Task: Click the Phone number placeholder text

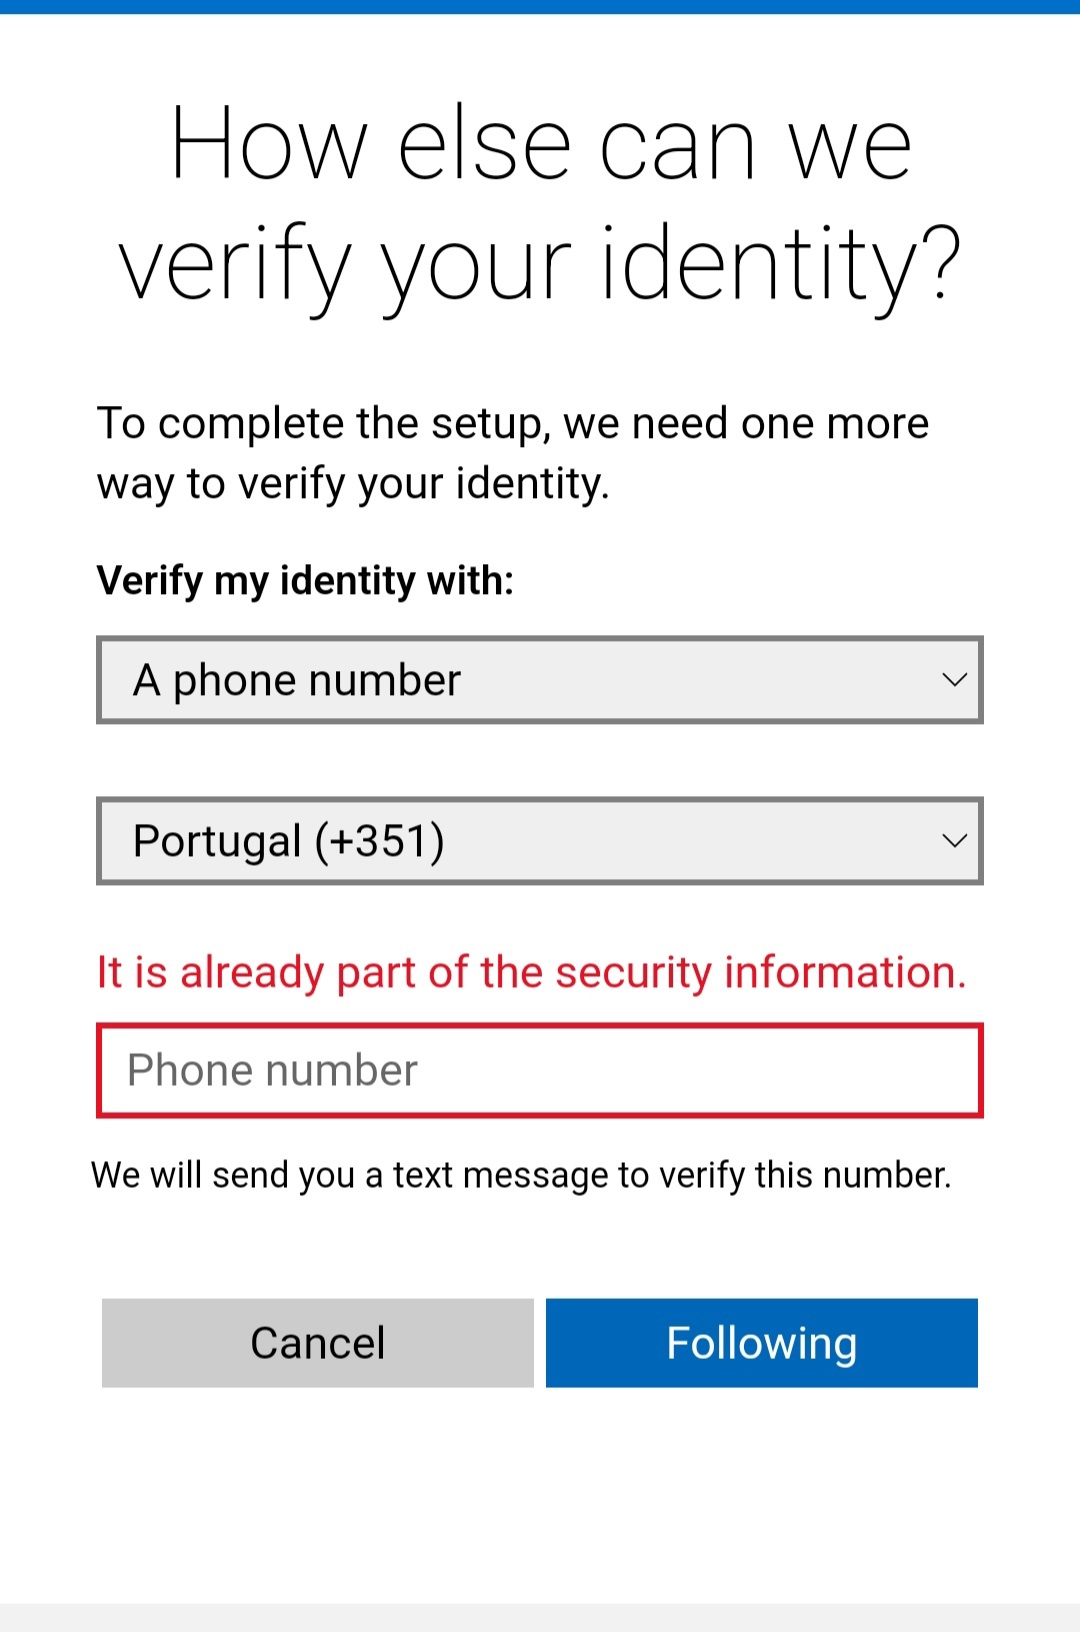Action: point(272,1070)
